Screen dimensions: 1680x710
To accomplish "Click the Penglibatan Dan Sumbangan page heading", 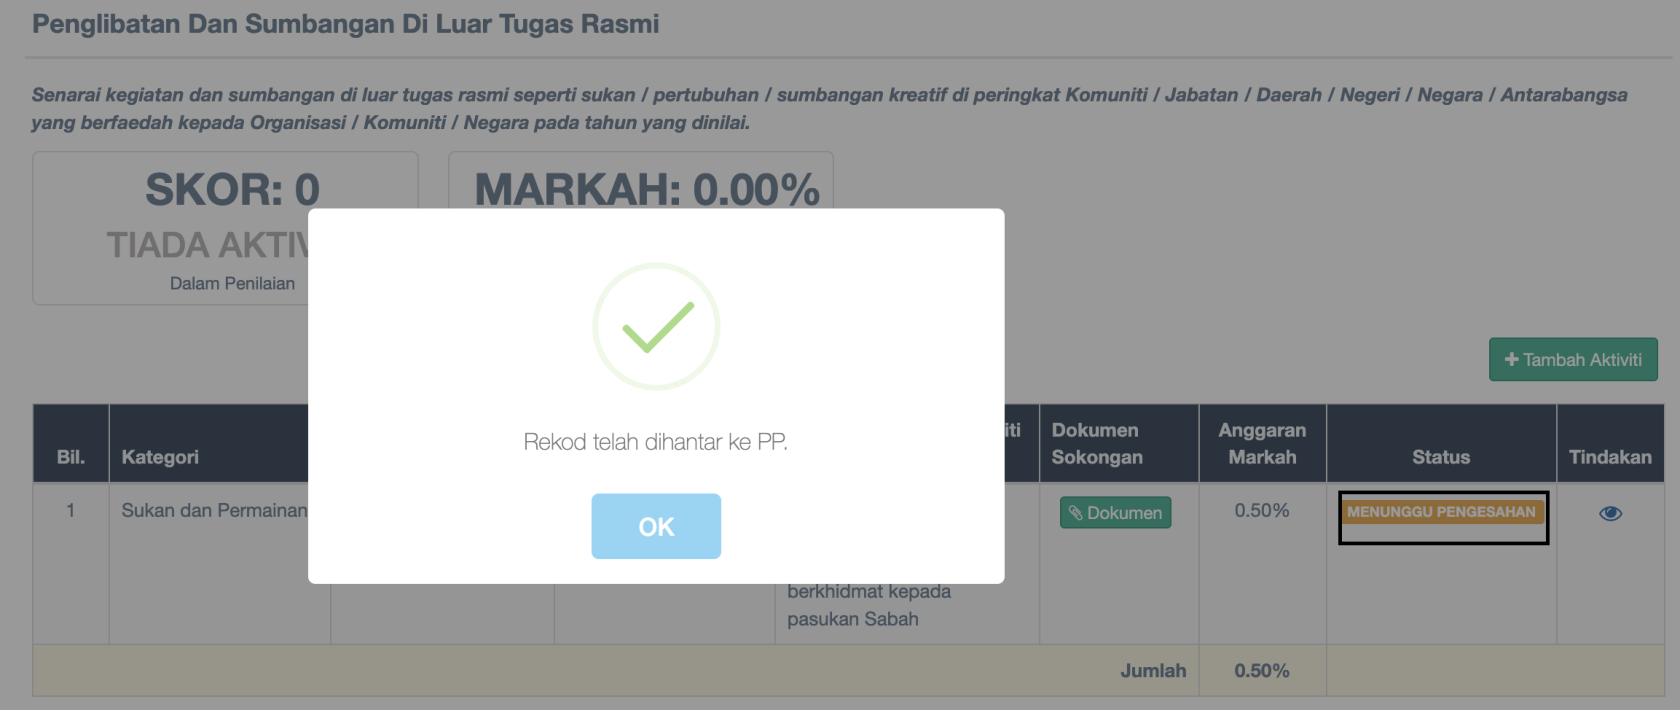I will [345, 24].
